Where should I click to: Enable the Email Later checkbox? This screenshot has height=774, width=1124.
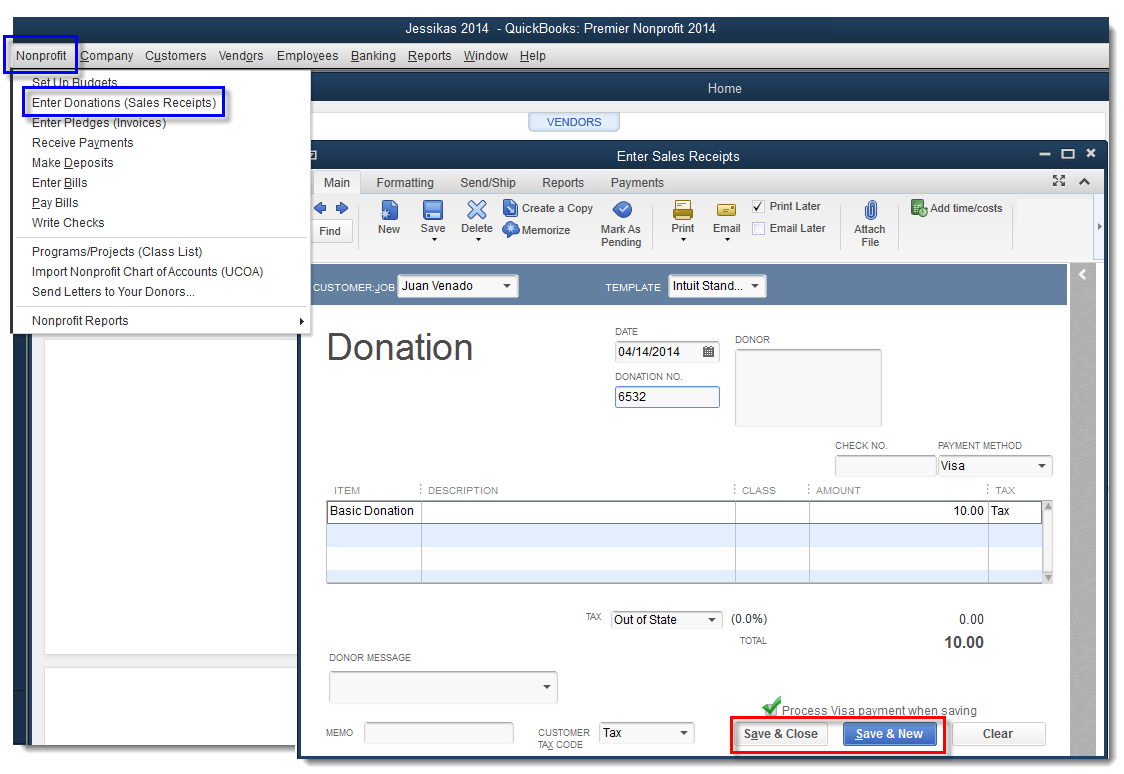(758, 229)
